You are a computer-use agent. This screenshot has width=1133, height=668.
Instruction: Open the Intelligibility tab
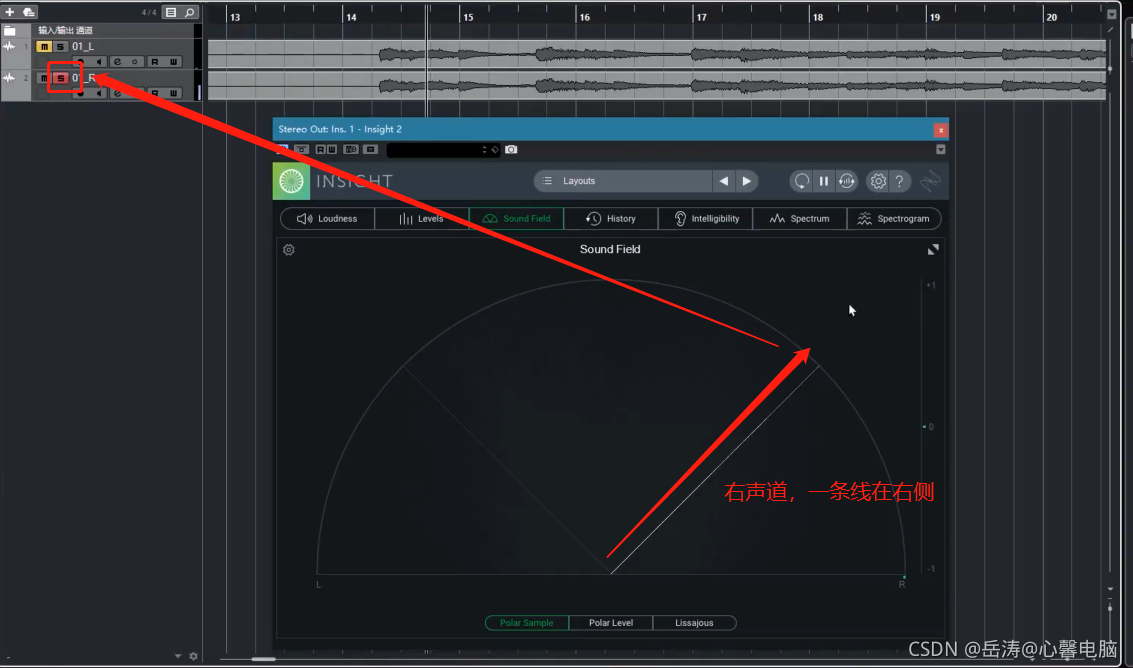(x=705, y=218)
